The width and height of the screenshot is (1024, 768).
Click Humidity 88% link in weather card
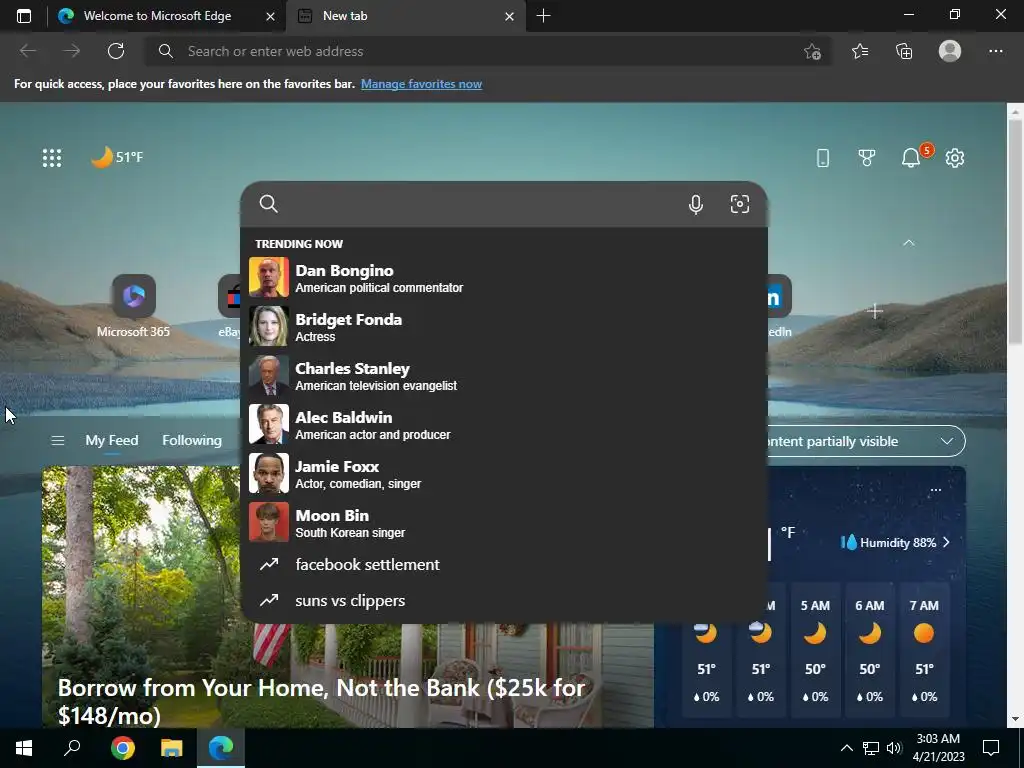895,543
